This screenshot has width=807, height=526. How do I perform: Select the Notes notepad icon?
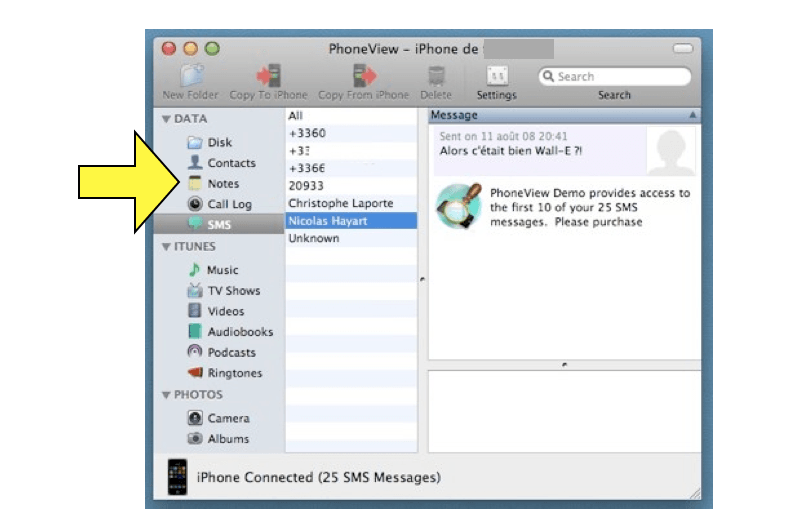click(x=195, y=183)
